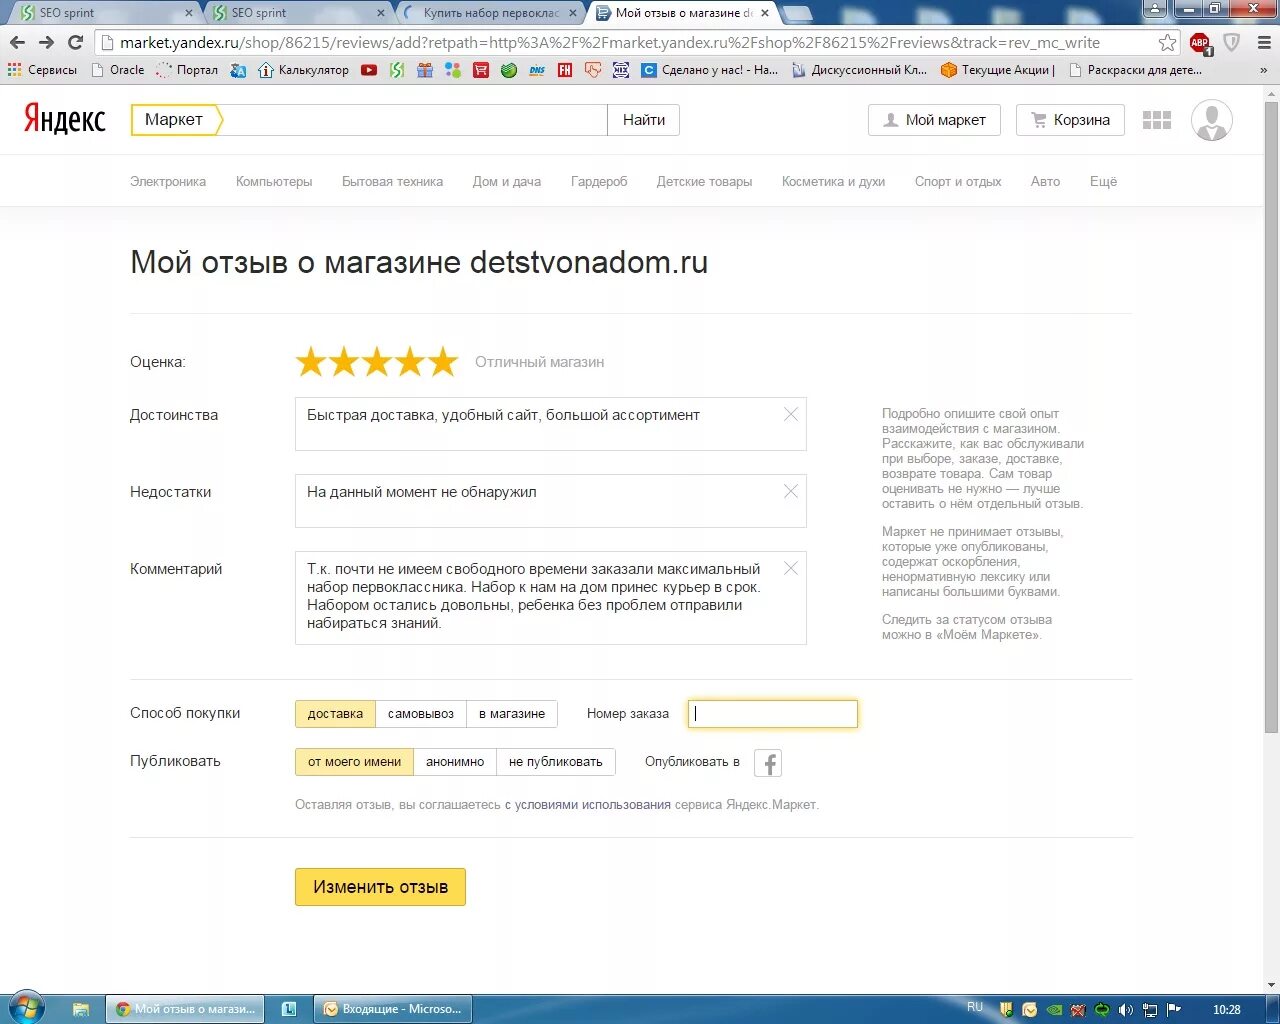Screen dimensions: 1280x1024
Task: Click the browser forward arrow
Action: click(46, 43)
